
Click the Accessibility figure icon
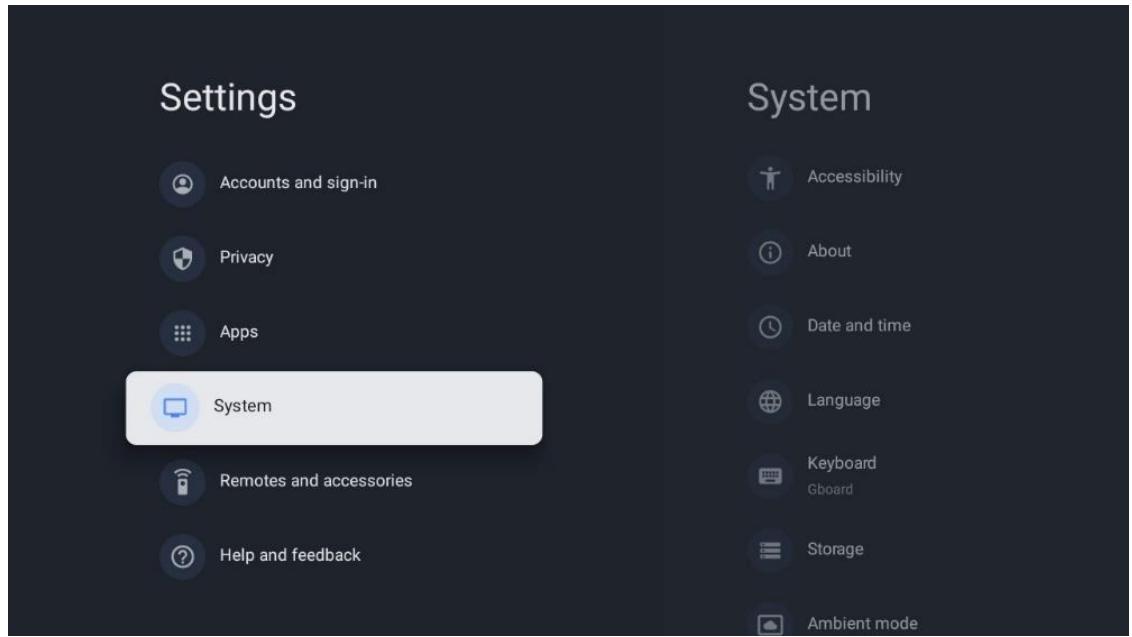[770, 178]
